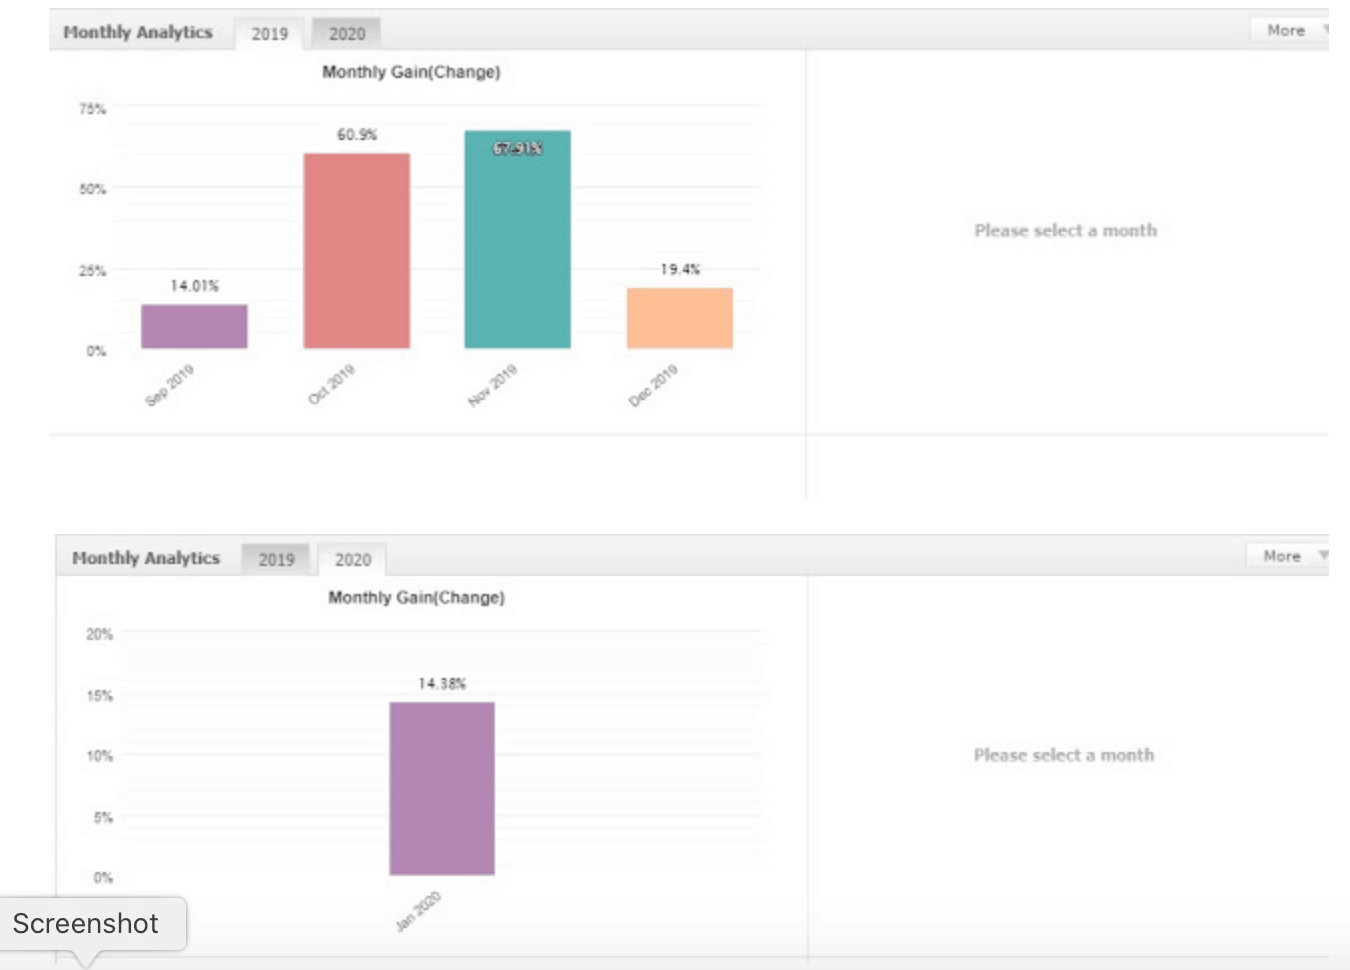
Task: Click the lower Monthly Analytics heading
Action: point(146,558)
